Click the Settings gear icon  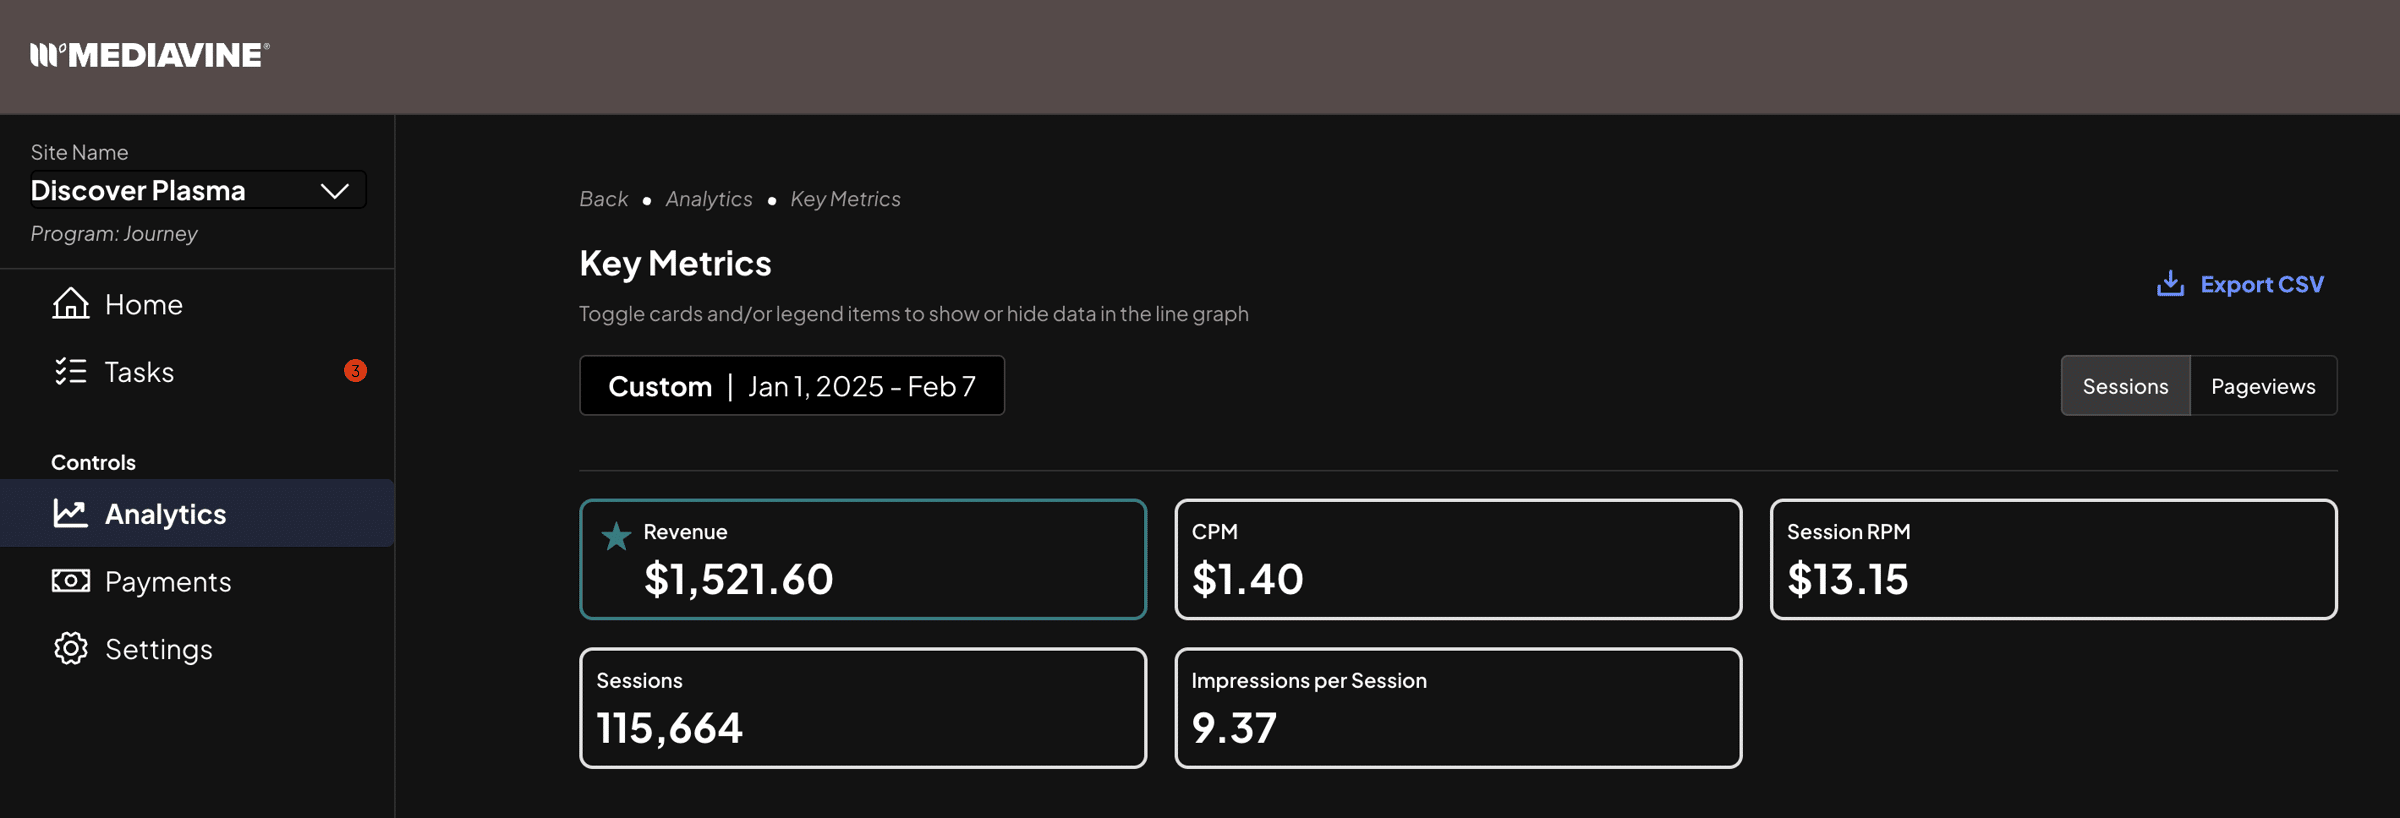coord(70,649)
